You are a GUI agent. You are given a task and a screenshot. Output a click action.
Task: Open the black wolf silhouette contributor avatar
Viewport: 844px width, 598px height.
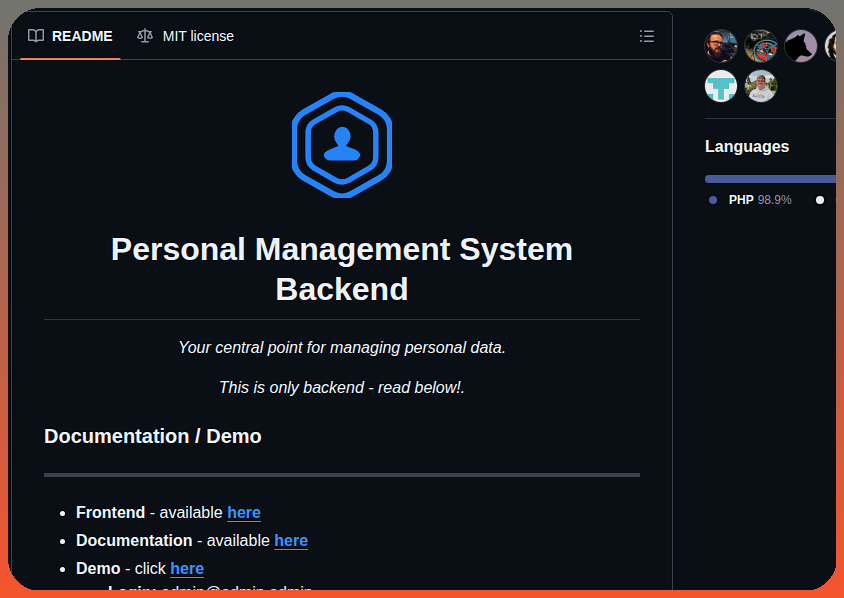[800, 46]
